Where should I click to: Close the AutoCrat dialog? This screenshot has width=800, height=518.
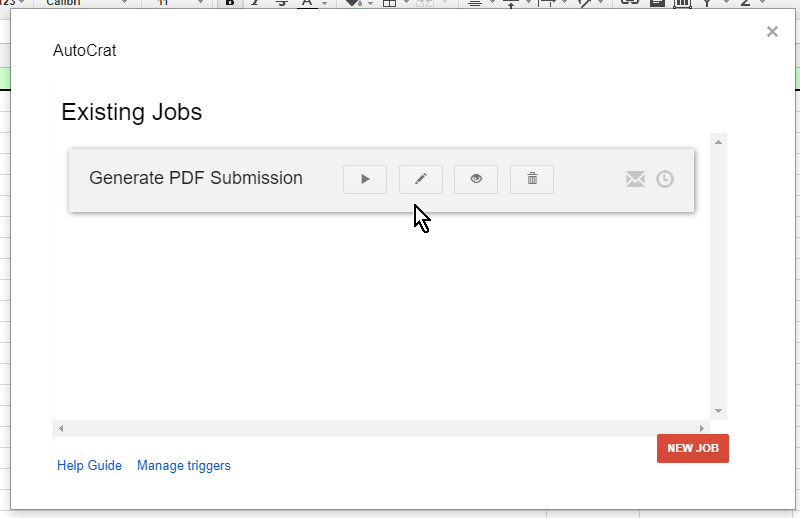click(772, 32)
